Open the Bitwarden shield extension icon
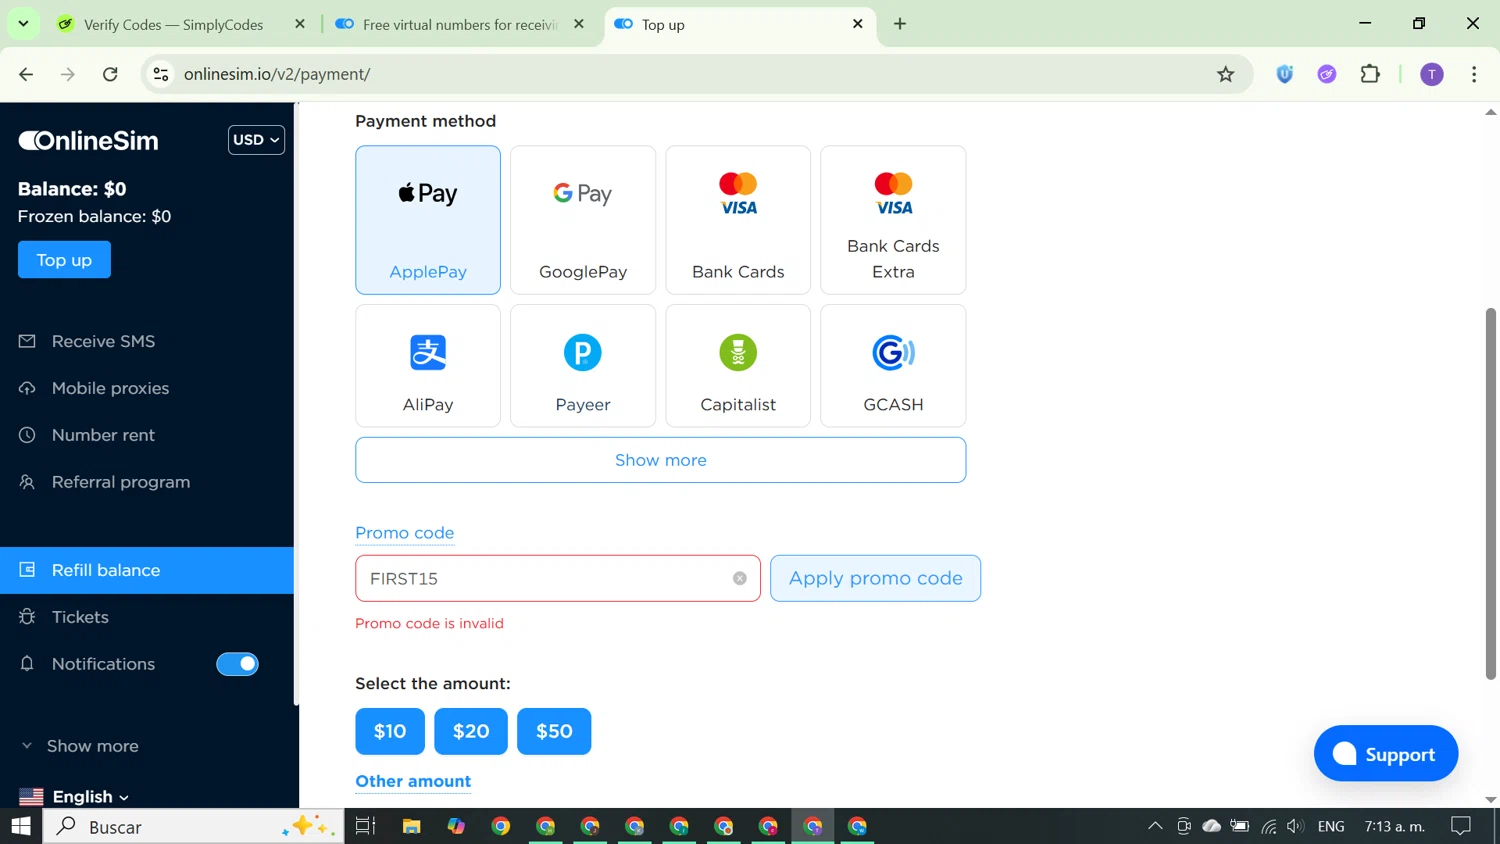 tap(1285, 74)
